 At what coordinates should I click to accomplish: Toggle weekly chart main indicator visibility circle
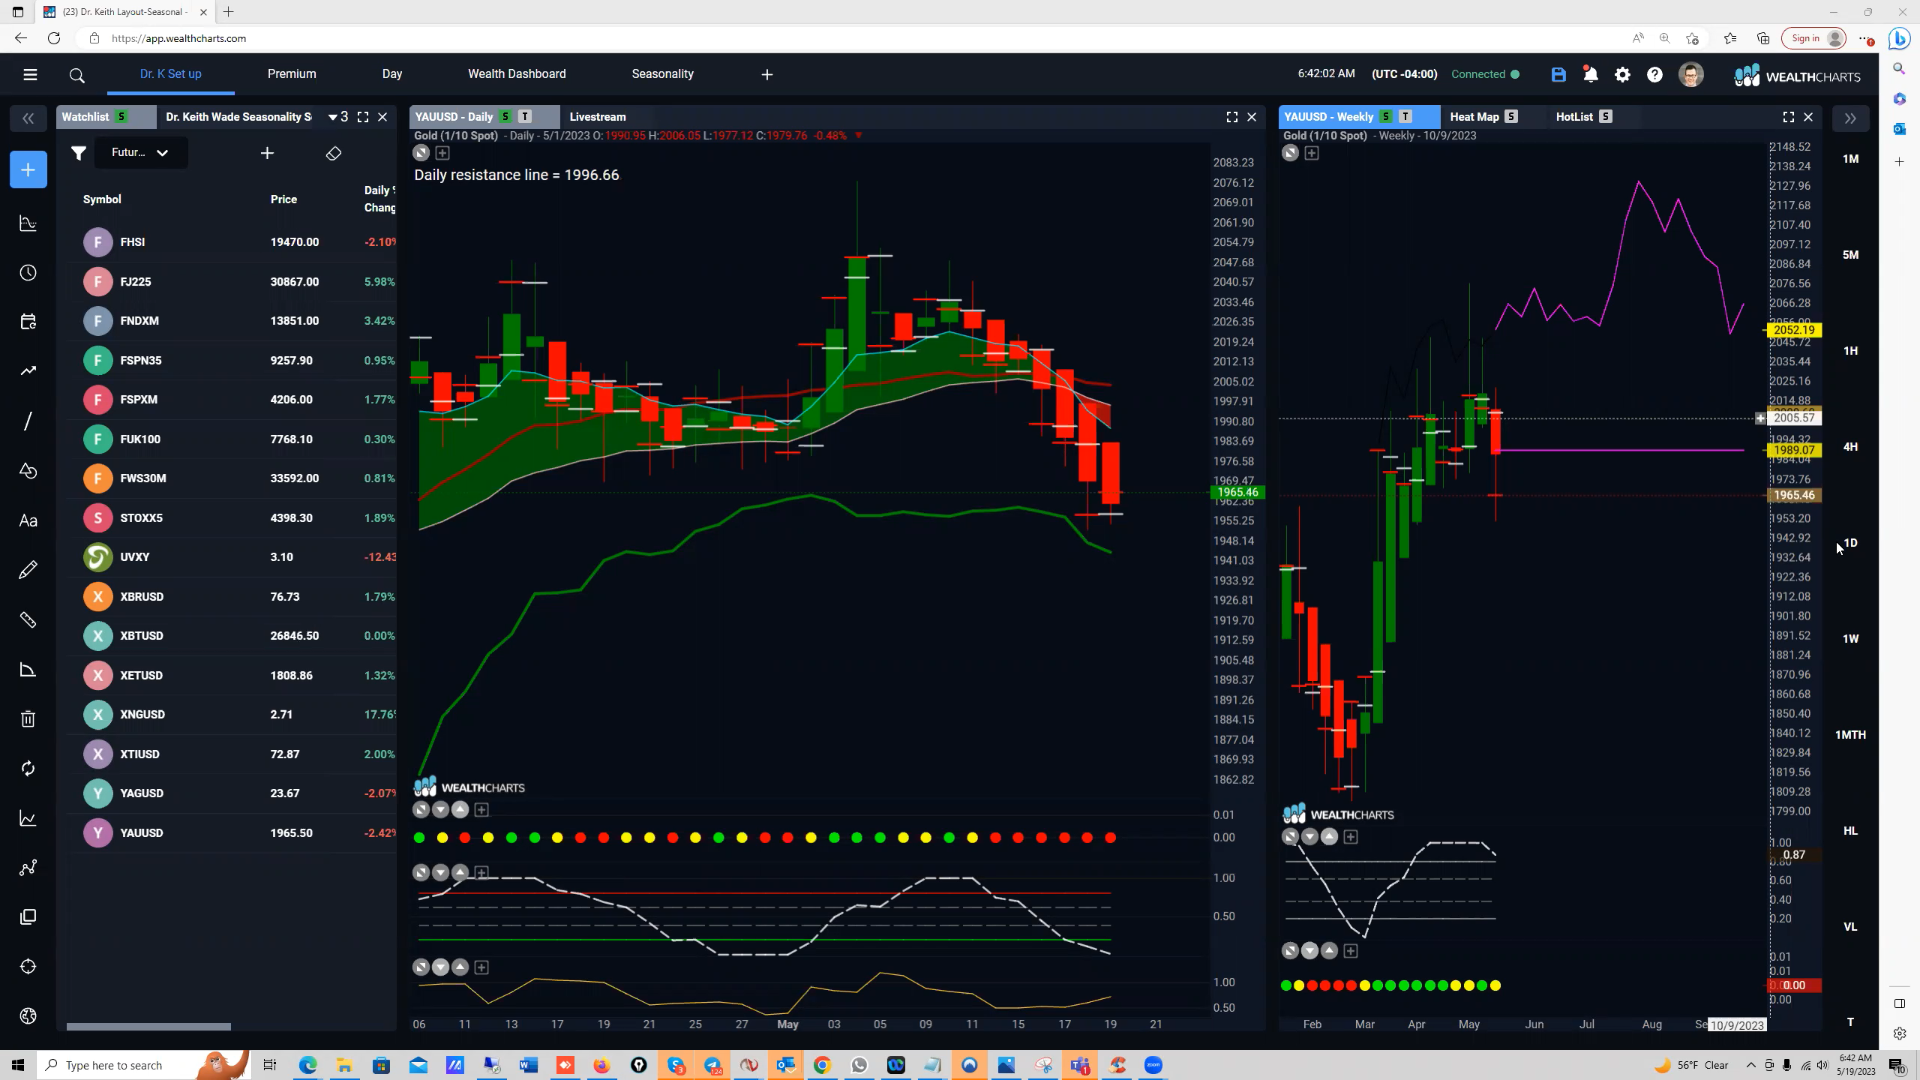1290,153
